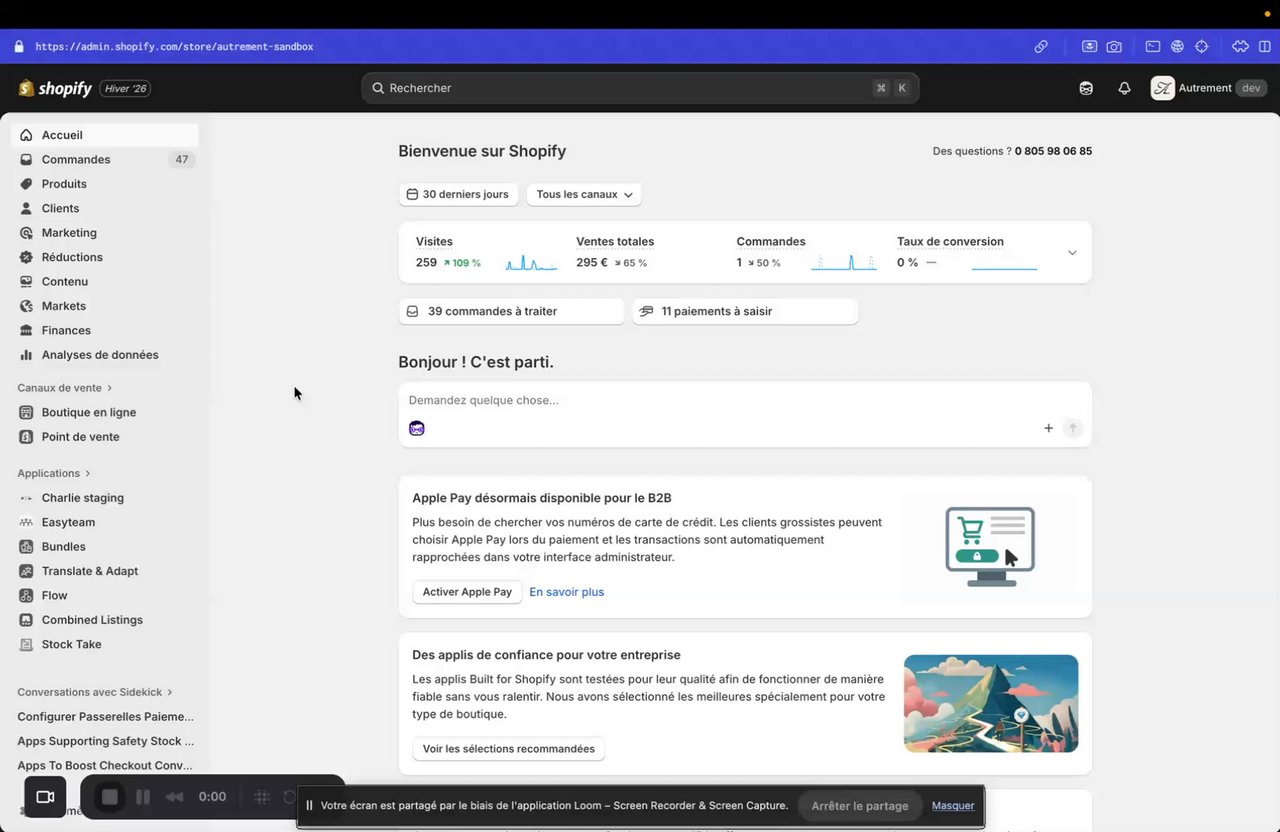Click Arrêter le partage button

[x=860, y=806]
